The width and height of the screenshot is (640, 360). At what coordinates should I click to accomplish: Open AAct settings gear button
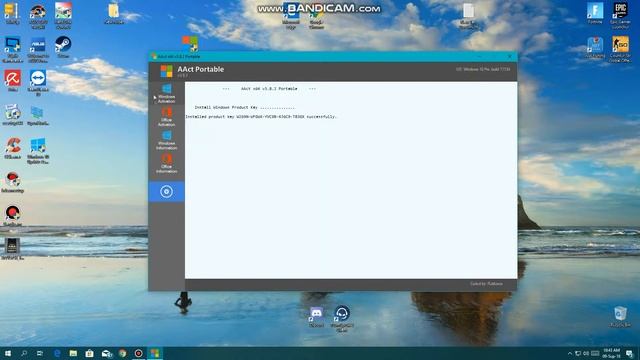point(167,191)
